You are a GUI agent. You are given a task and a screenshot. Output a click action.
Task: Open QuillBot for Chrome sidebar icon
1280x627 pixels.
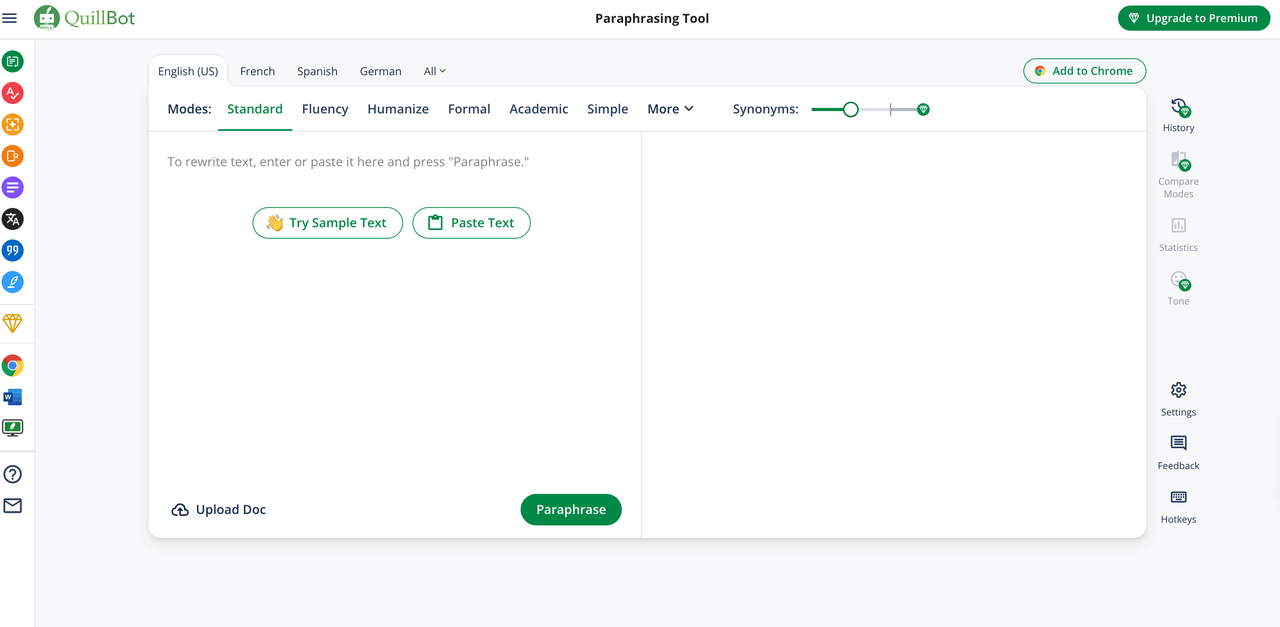coord(13,366)
